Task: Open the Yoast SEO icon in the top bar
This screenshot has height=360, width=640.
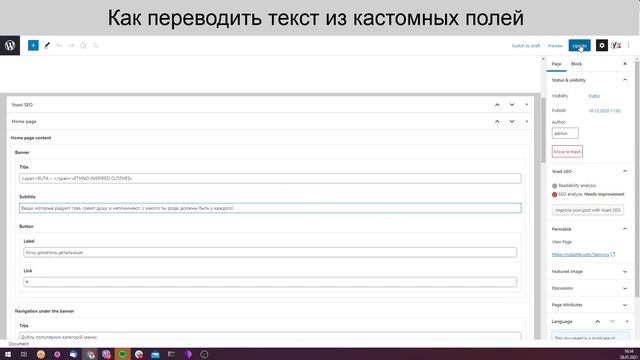Action: pyautogui.click(x=616, y=45)
